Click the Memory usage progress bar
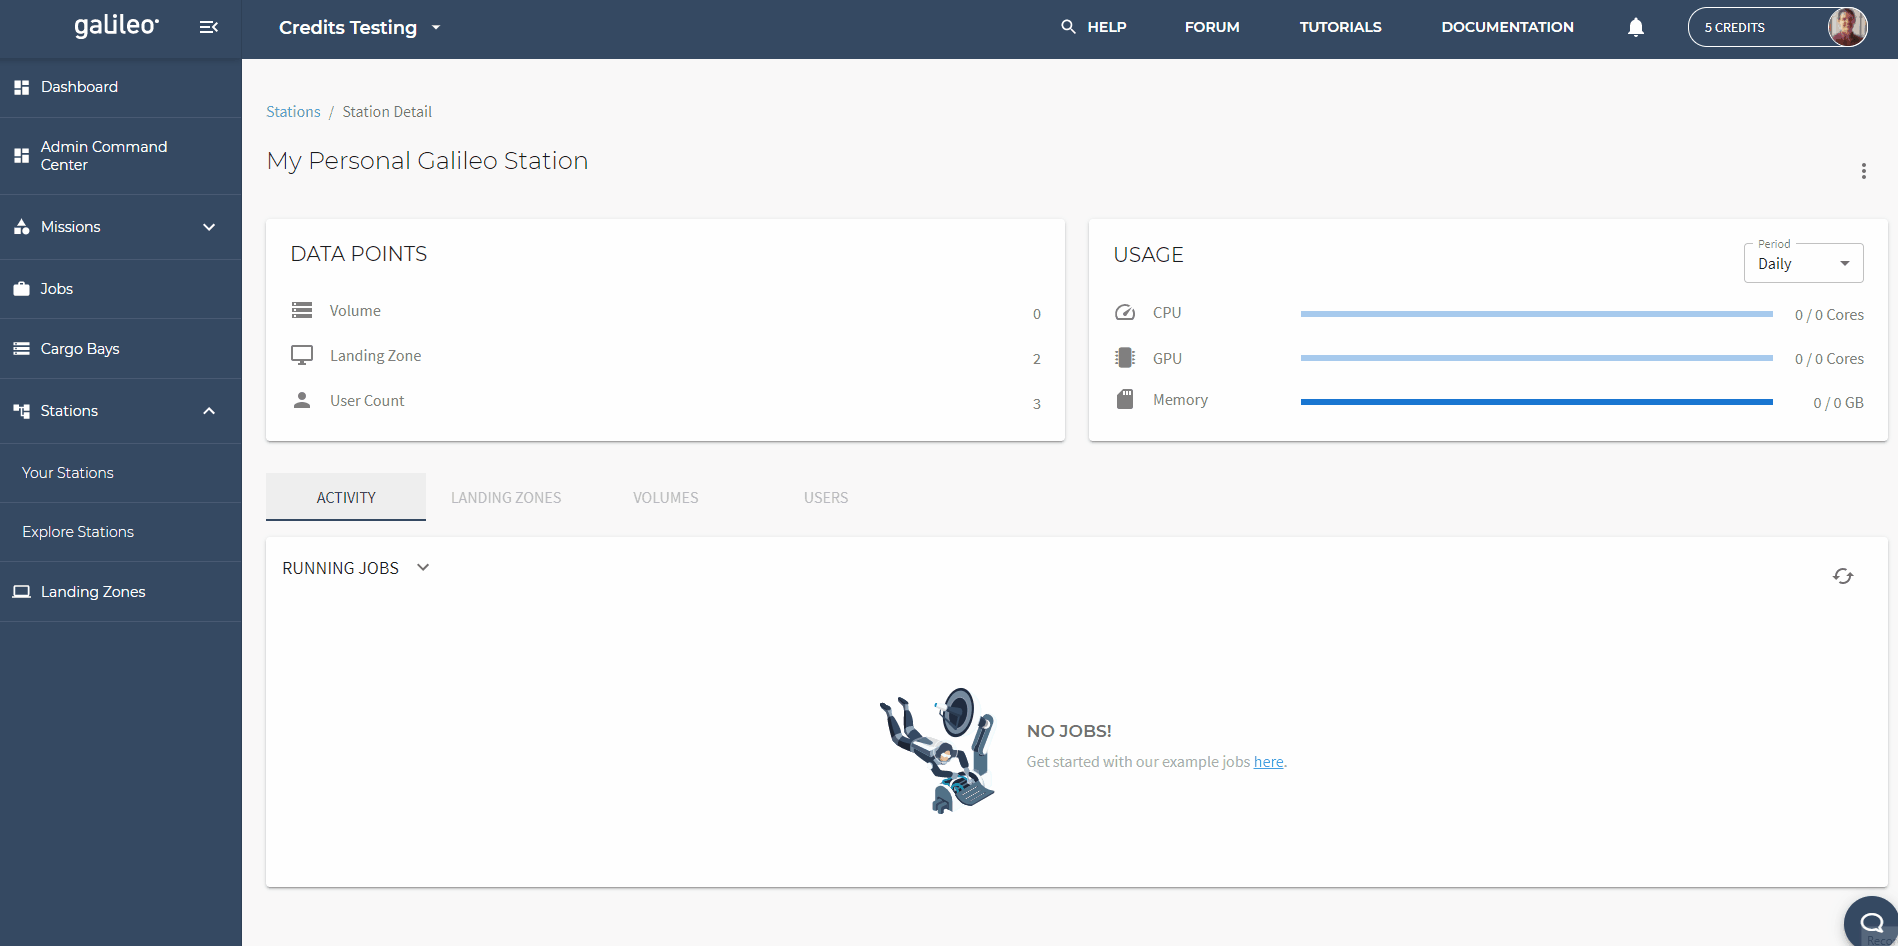1898x946 pixels. coord(1536,402)
